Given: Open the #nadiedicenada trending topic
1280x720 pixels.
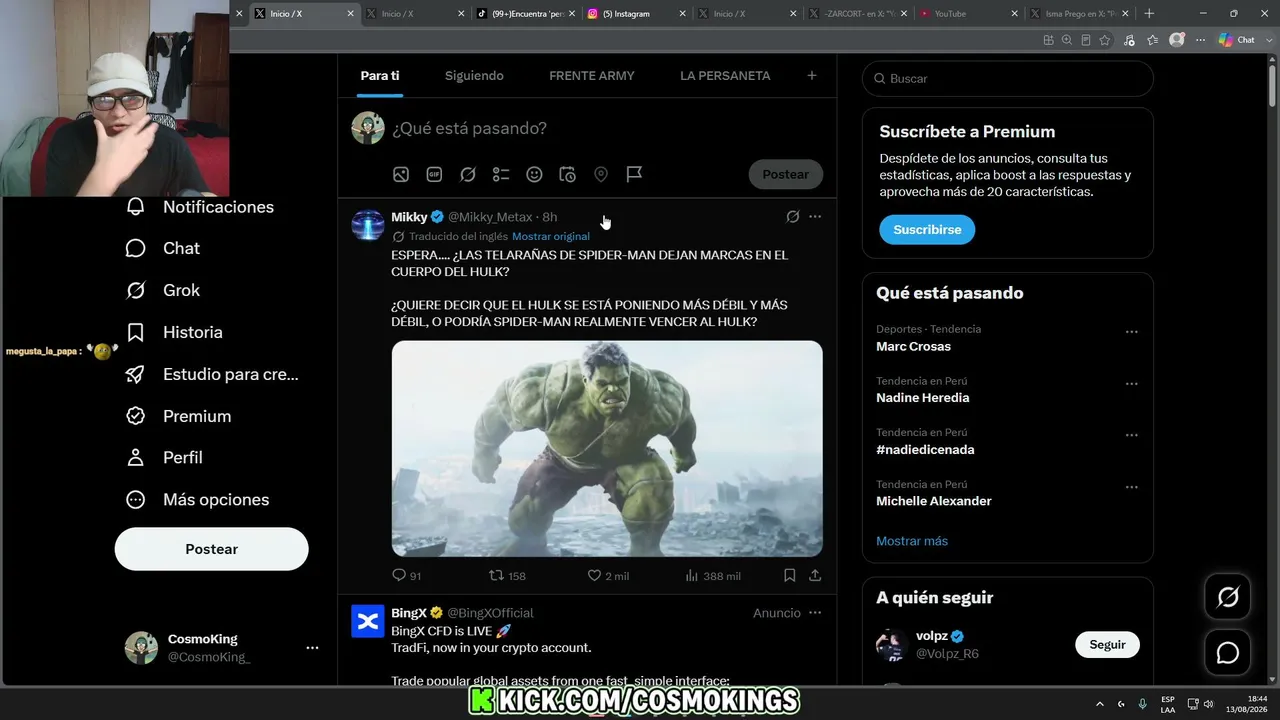Looking at the screenshot, I should (925, 450).
